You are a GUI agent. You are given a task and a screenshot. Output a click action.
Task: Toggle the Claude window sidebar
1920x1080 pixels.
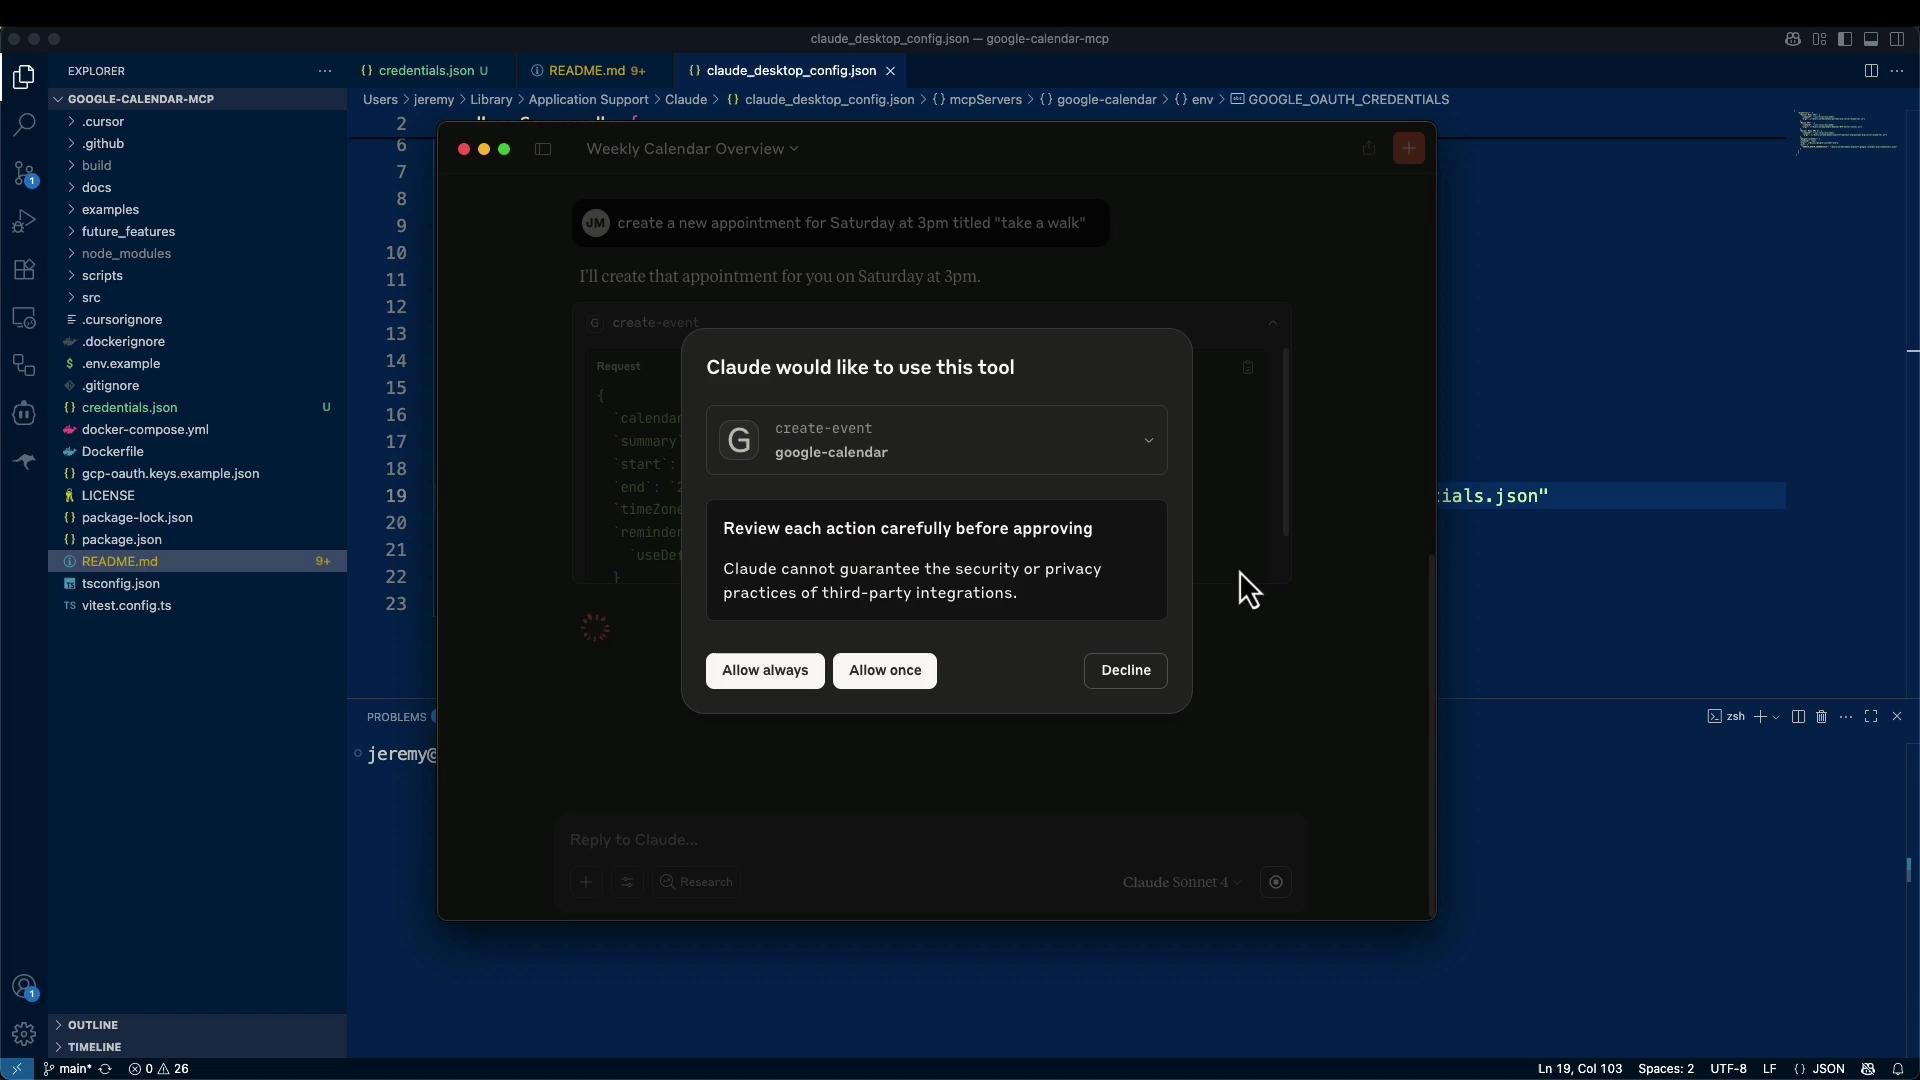point(543,149)
